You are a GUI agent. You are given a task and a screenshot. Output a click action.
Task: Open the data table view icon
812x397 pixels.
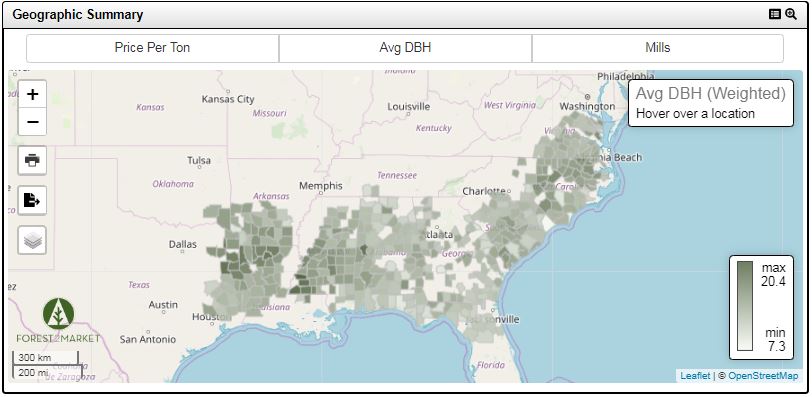click(x=775, y=14)
